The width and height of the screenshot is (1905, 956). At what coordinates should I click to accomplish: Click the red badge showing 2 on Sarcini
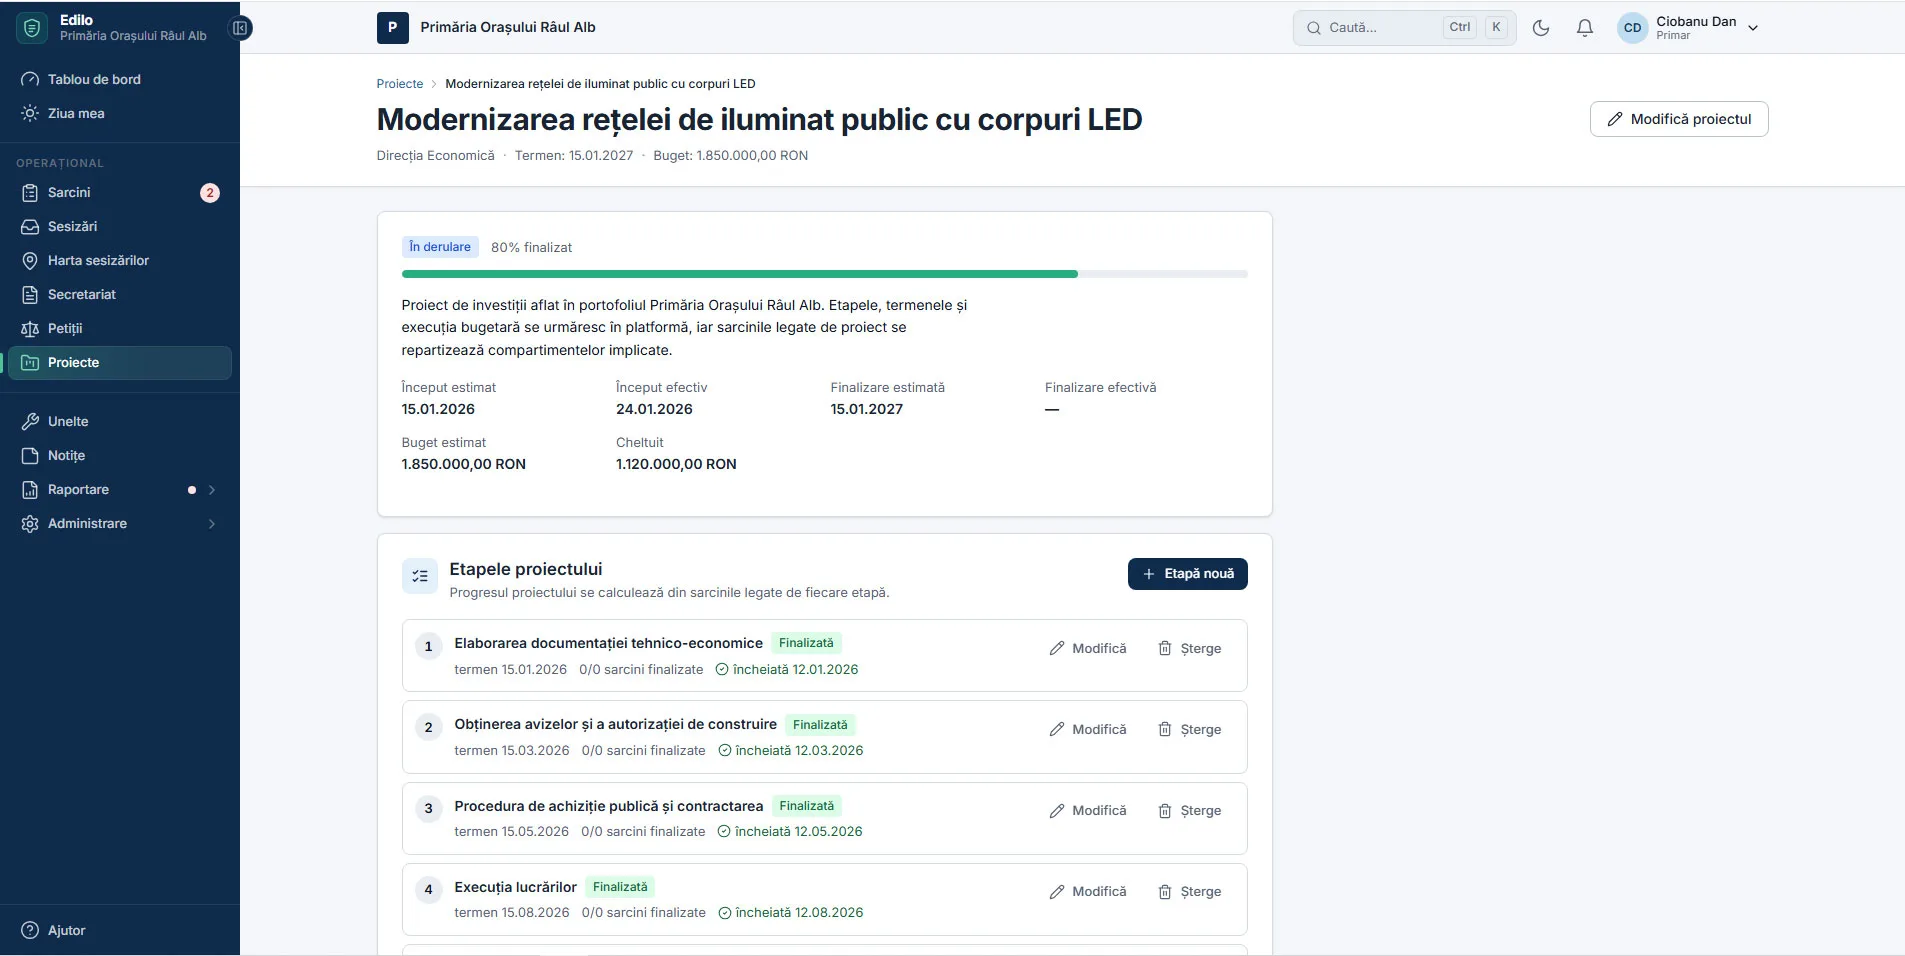click(x=210, y=193)
